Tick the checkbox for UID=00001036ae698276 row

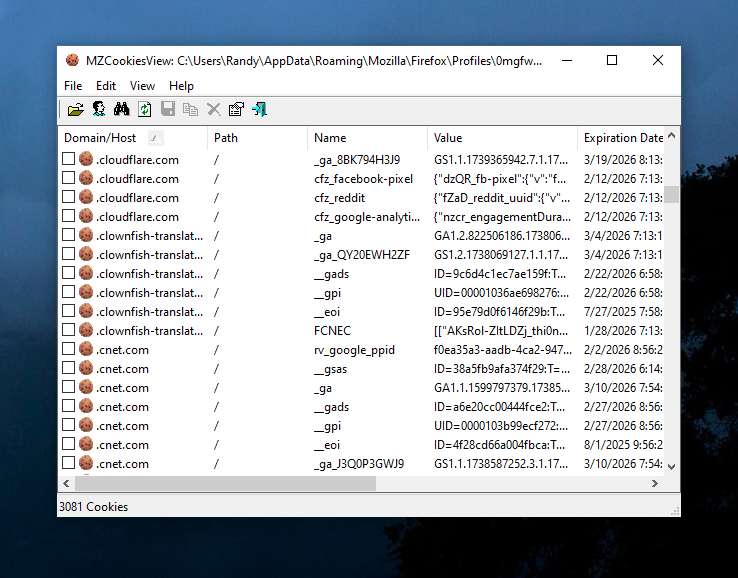pos(68,292)
